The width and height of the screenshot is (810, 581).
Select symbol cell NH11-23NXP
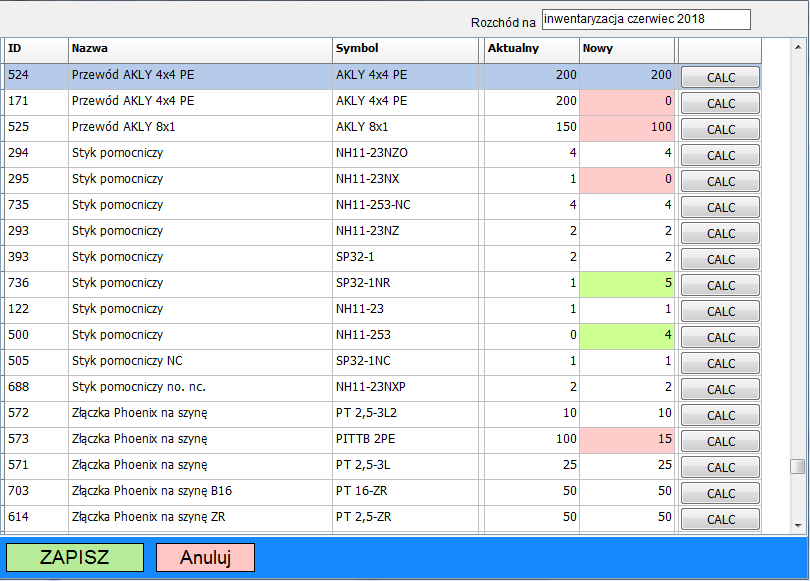click(x=406, y=389)
